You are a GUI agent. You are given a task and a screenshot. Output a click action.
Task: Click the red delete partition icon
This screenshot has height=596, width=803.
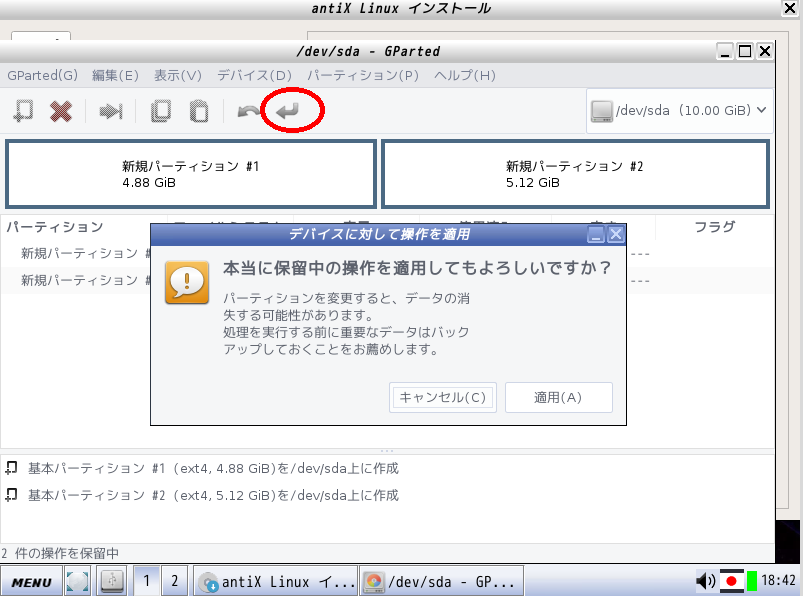pos(61,111)
